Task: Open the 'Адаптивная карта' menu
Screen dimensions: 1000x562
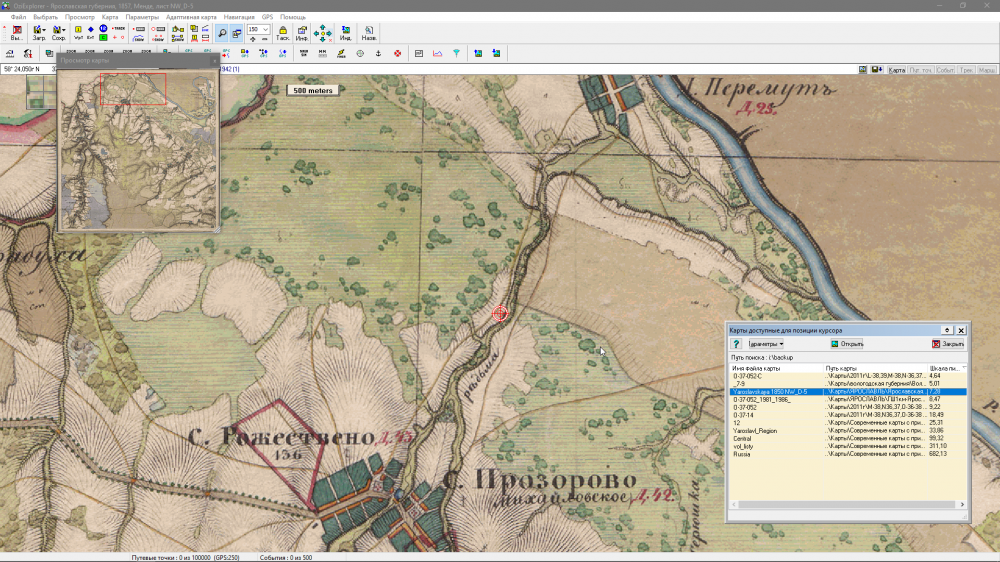Action: click(191, 17)
